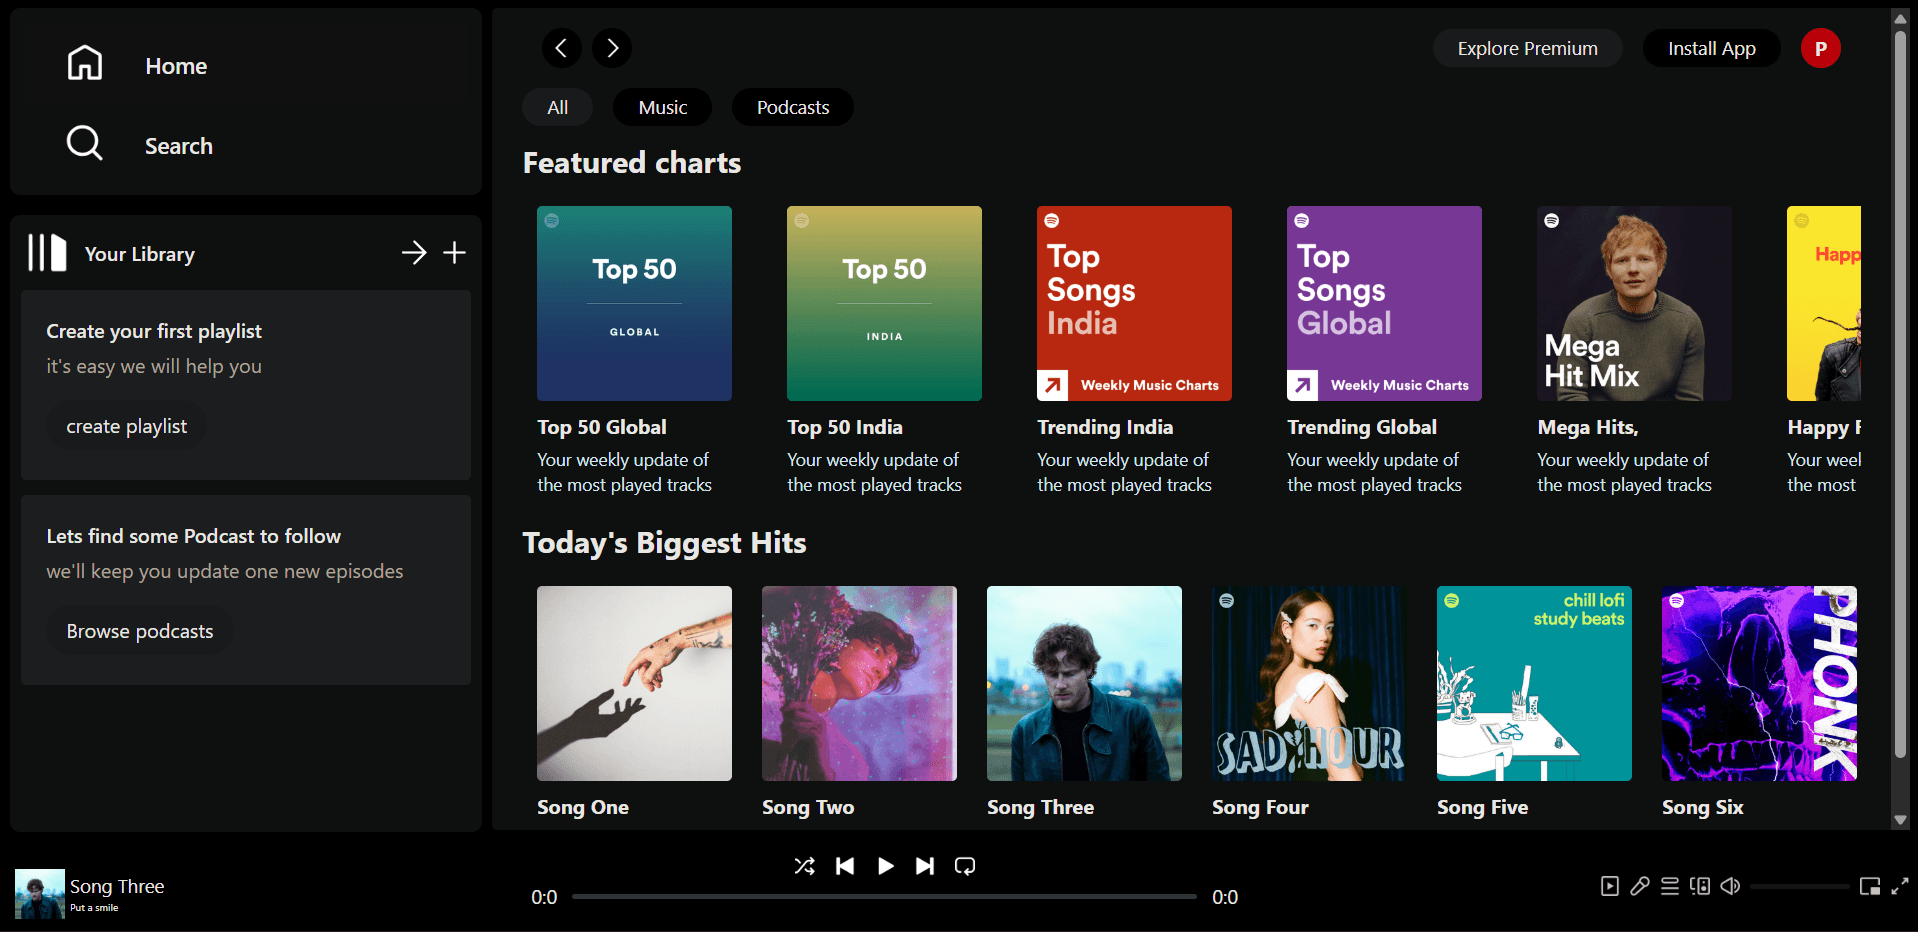Screen dimensions: 1918x932
Task: Skip to the previous track
Action: [x=845, y=866]
